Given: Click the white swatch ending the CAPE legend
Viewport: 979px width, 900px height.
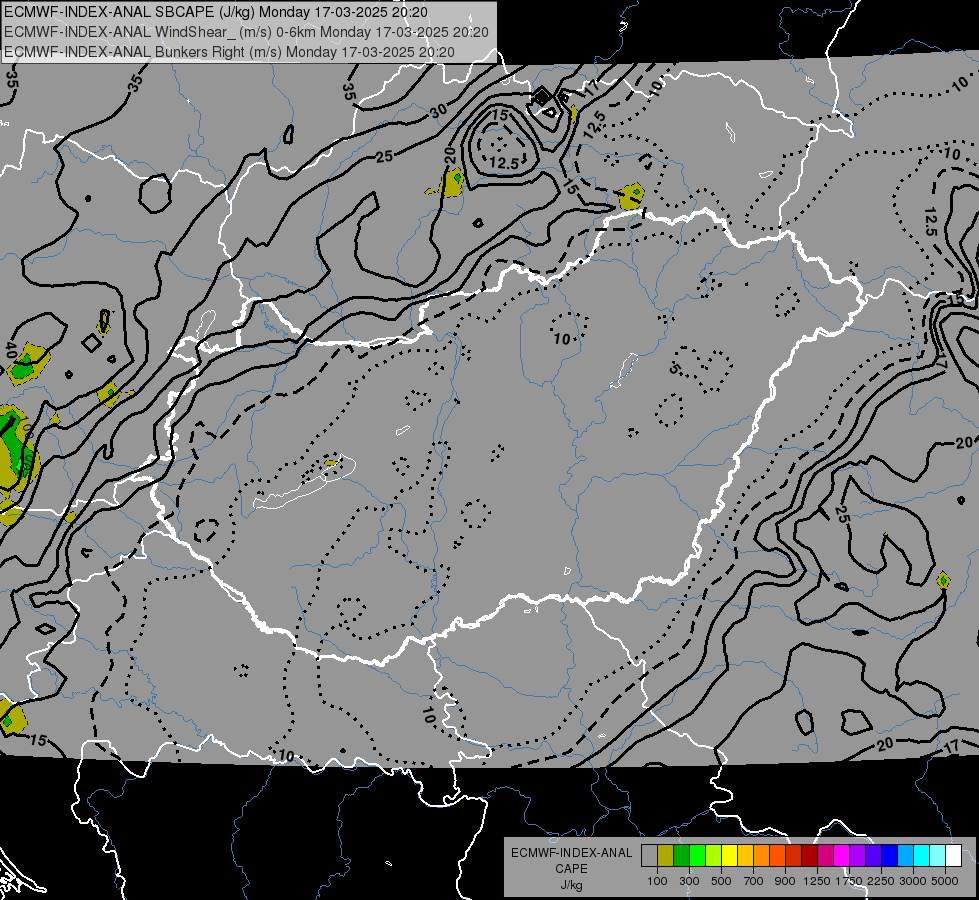Looking at the screenshot, I should 953,856.
